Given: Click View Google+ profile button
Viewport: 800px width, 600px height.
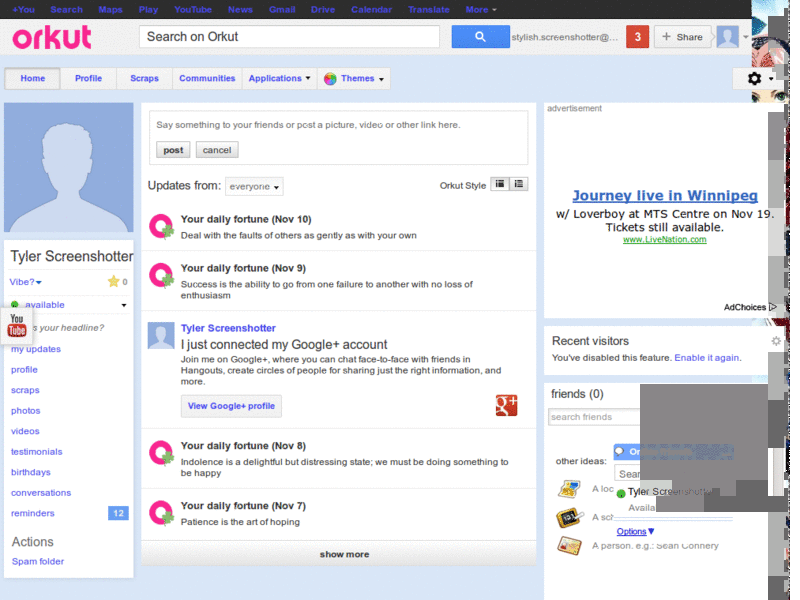Looking at the screenshot, I should (x=231, y=406).
